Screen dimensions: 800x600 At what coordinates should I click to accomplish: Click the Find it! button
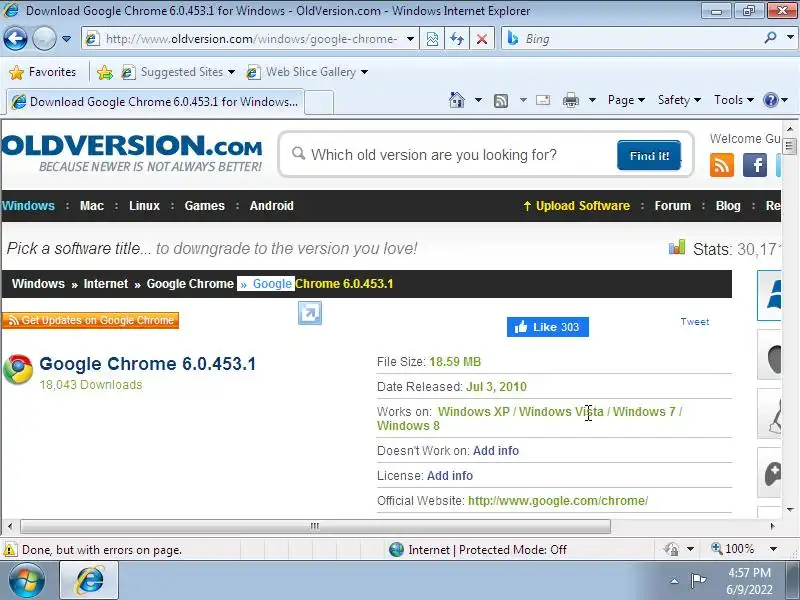[x=649, y=156]
